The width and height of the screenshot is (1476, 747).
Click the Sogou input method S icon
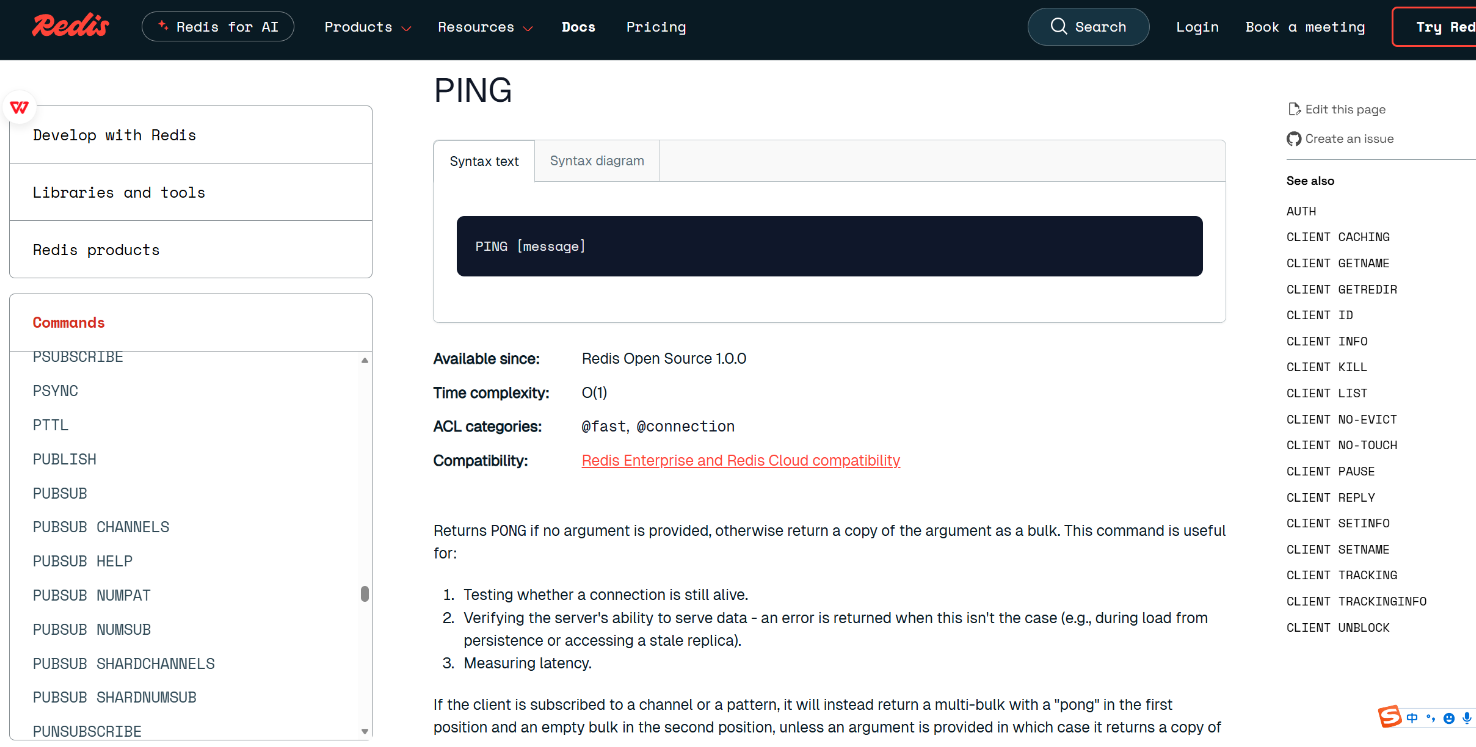click(x=1390, y=717)
